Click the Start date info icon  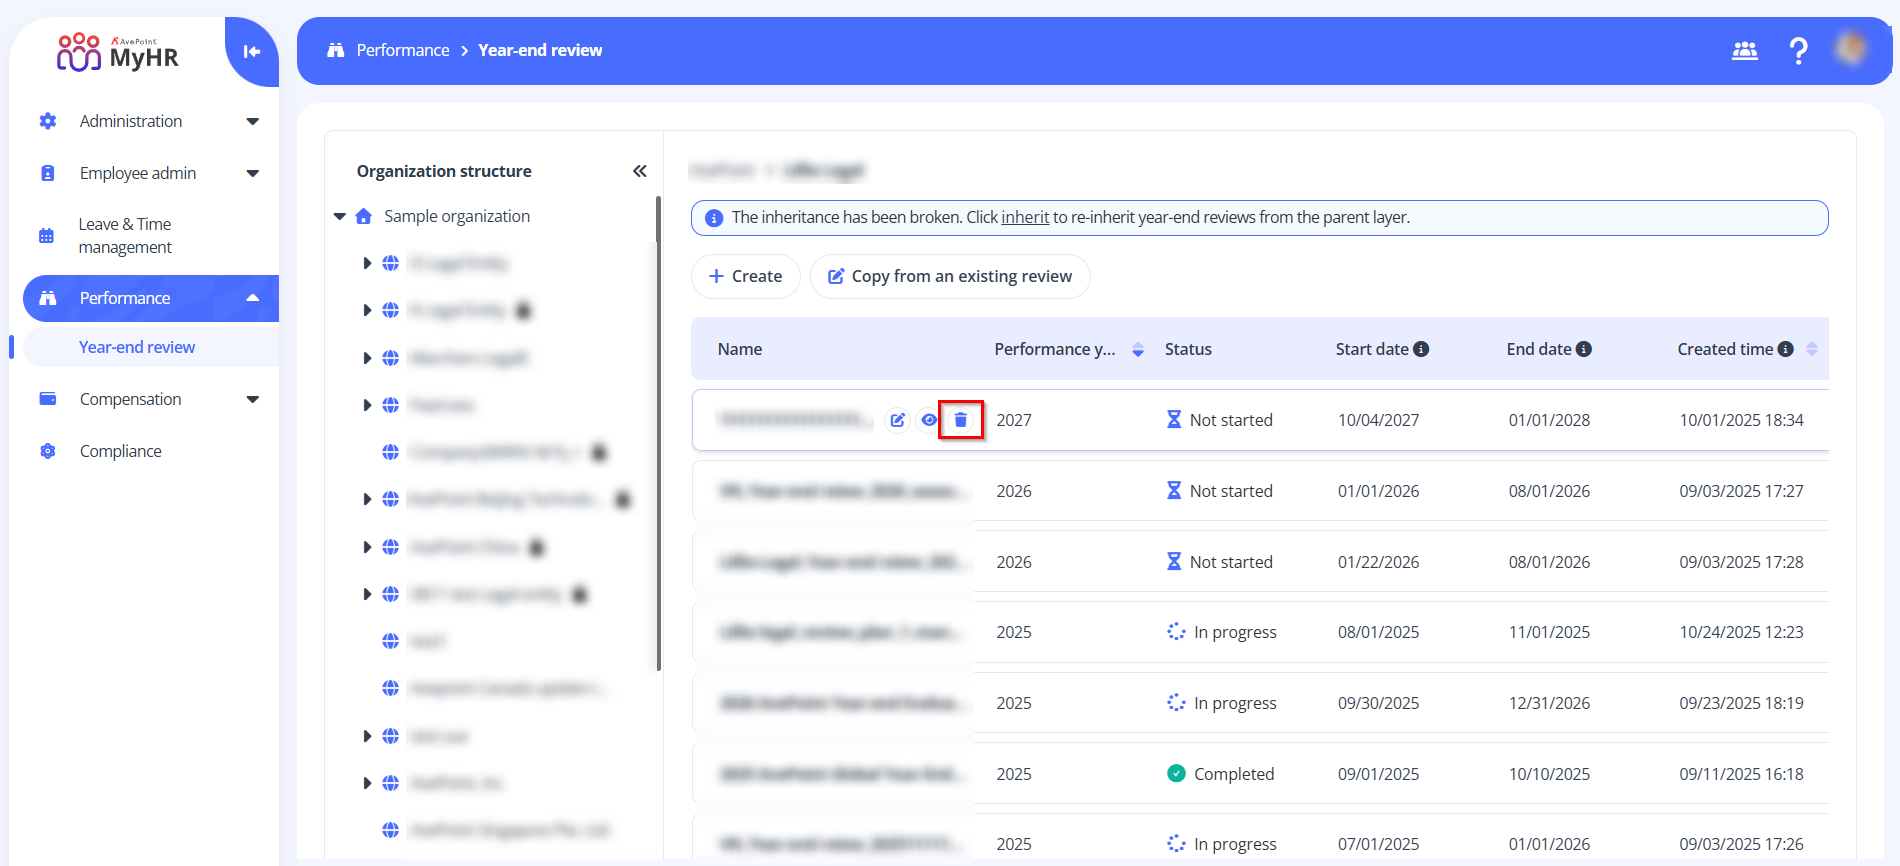(1421, 349)
